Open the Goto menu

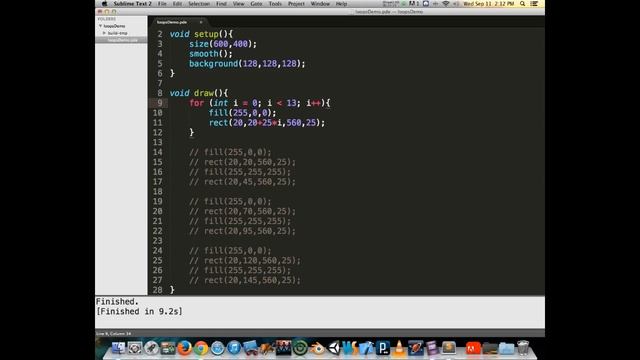pyautogui.click(x=256, y=4)
